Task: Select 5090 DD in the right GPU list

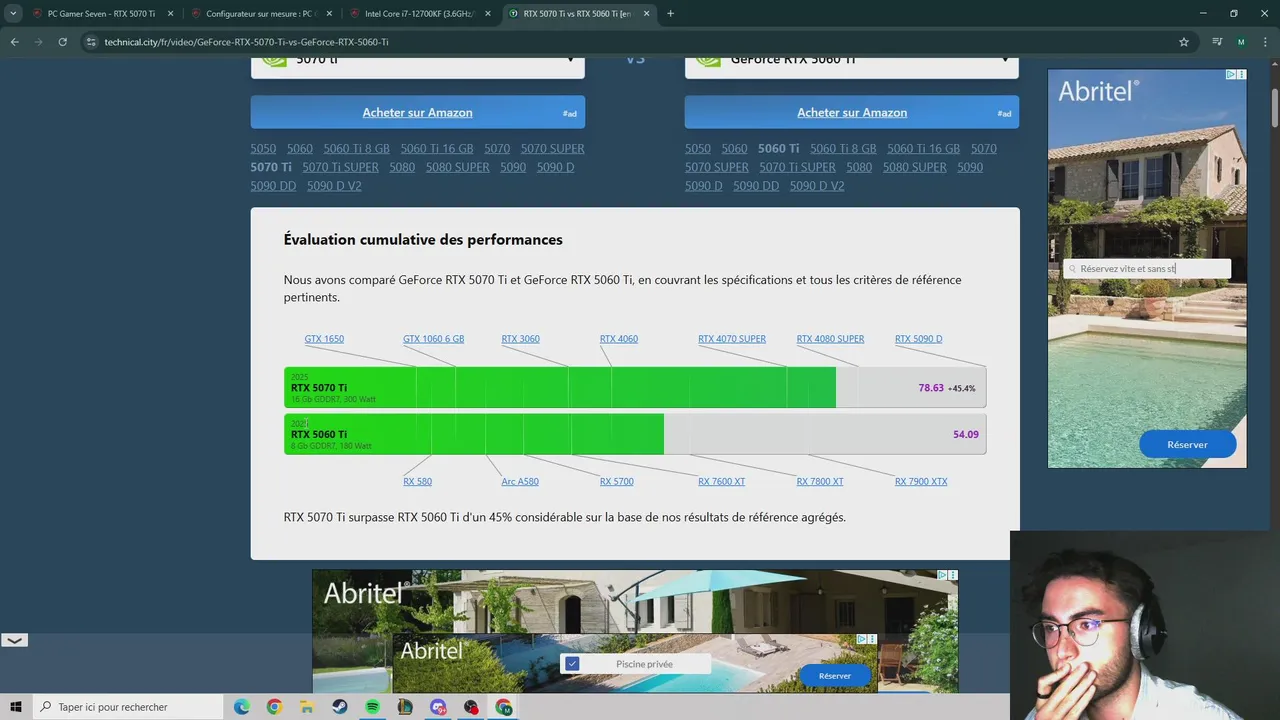Action: click(756, 186)
